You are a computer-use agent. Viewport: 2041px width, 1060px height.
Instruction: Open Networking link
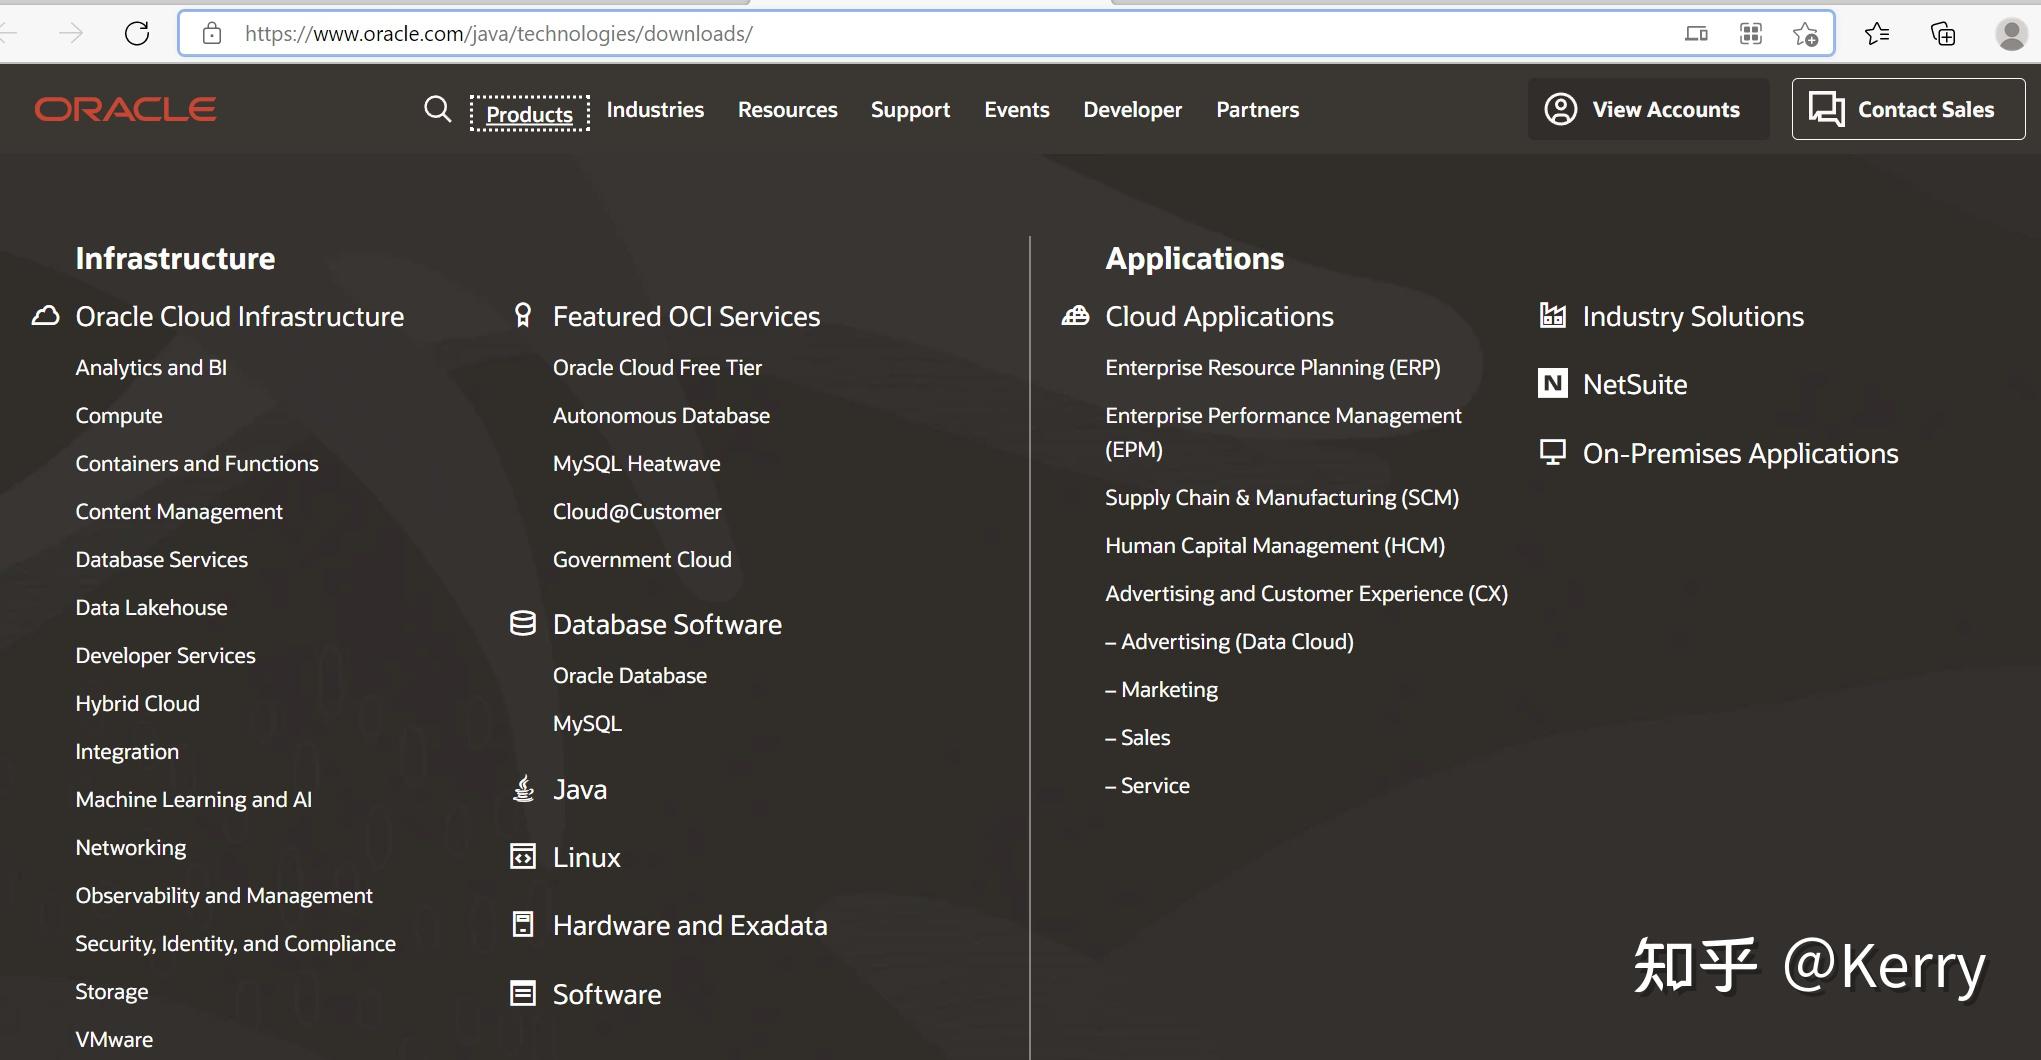131,847
